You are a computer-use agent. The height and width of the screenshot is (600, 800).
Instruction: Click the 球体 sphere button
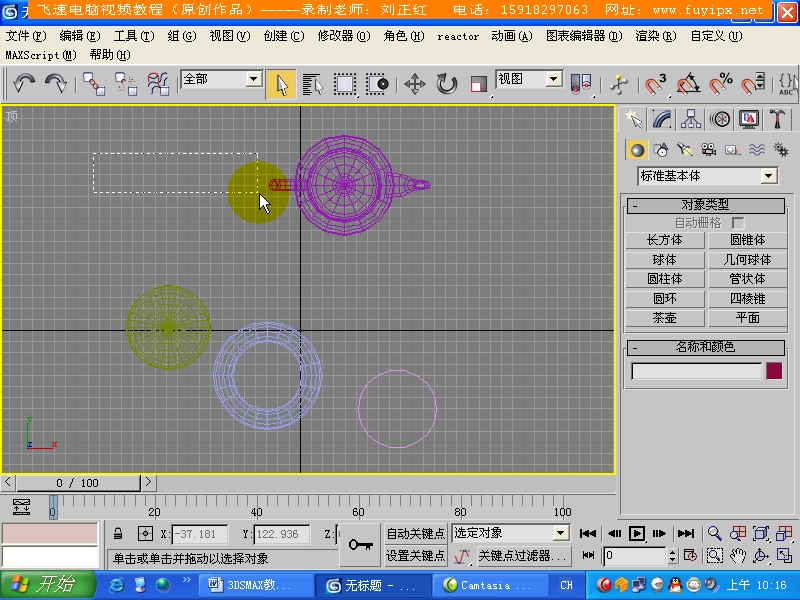point(665,260)
